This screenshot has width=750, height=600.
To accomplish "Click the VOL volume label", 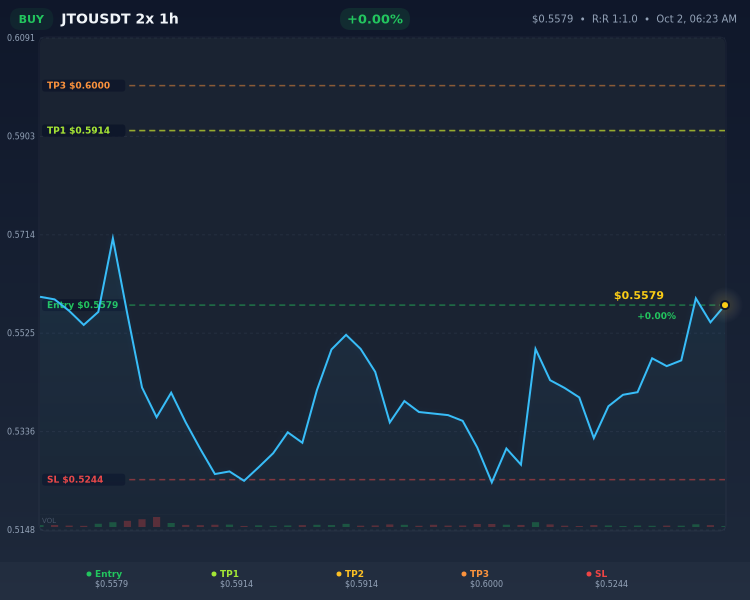I will point(49,521).
